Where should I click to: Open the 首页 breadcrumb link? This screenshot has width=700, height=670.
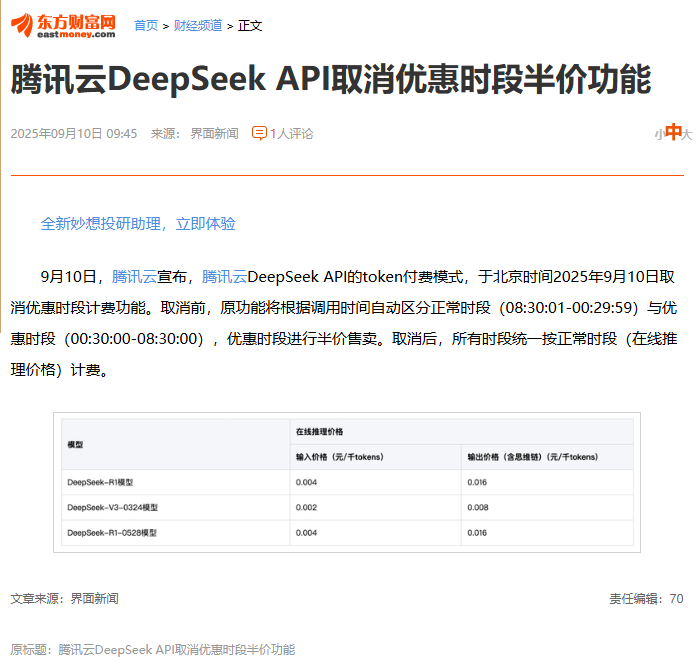146,25
